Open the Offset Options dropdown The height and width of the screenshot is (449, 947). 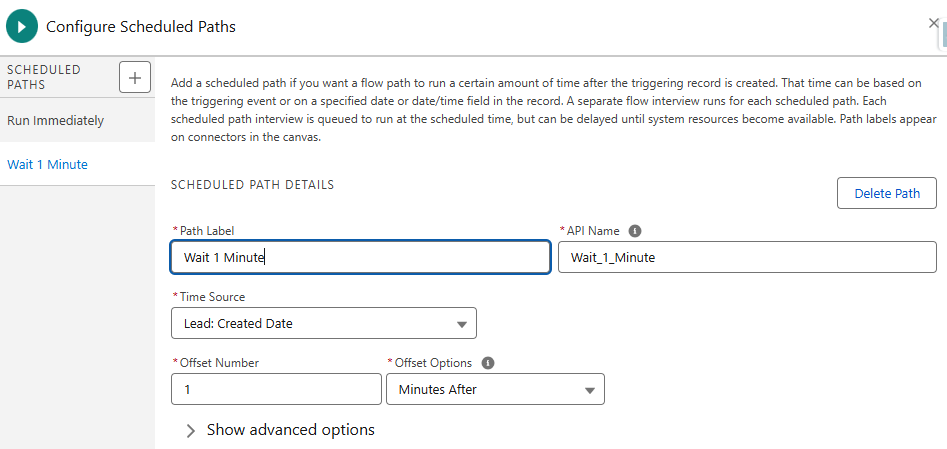pyautogui.click(x=495, y=389)
